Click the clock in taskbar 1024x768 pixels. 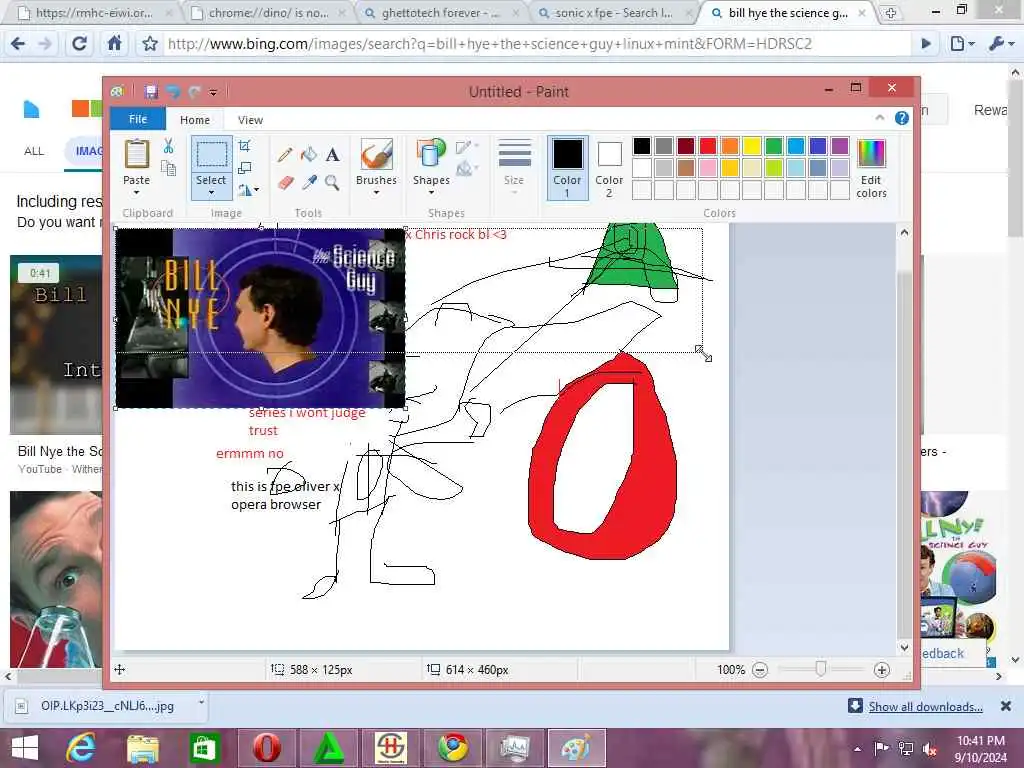(980, 749)
